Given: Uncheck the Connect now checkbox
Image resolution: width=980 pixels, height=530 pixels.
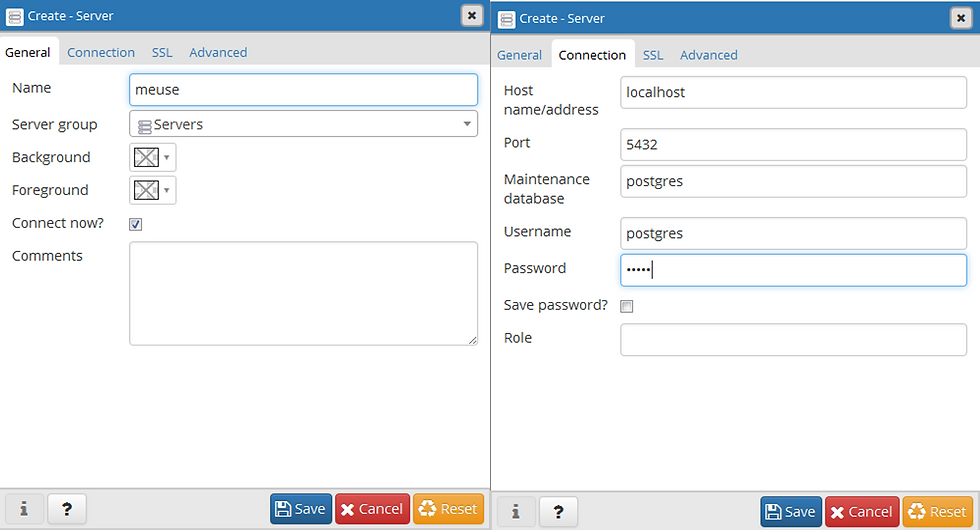Looking at the screenshot, I should (x=136, y=224).
